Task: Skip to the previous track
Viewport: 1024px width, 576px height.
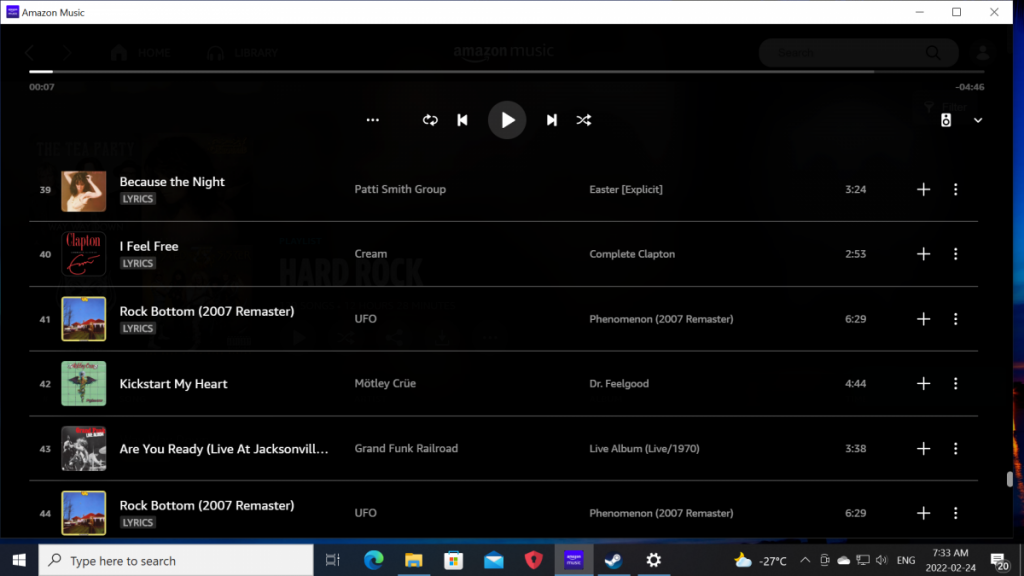Action: point(462,120)
